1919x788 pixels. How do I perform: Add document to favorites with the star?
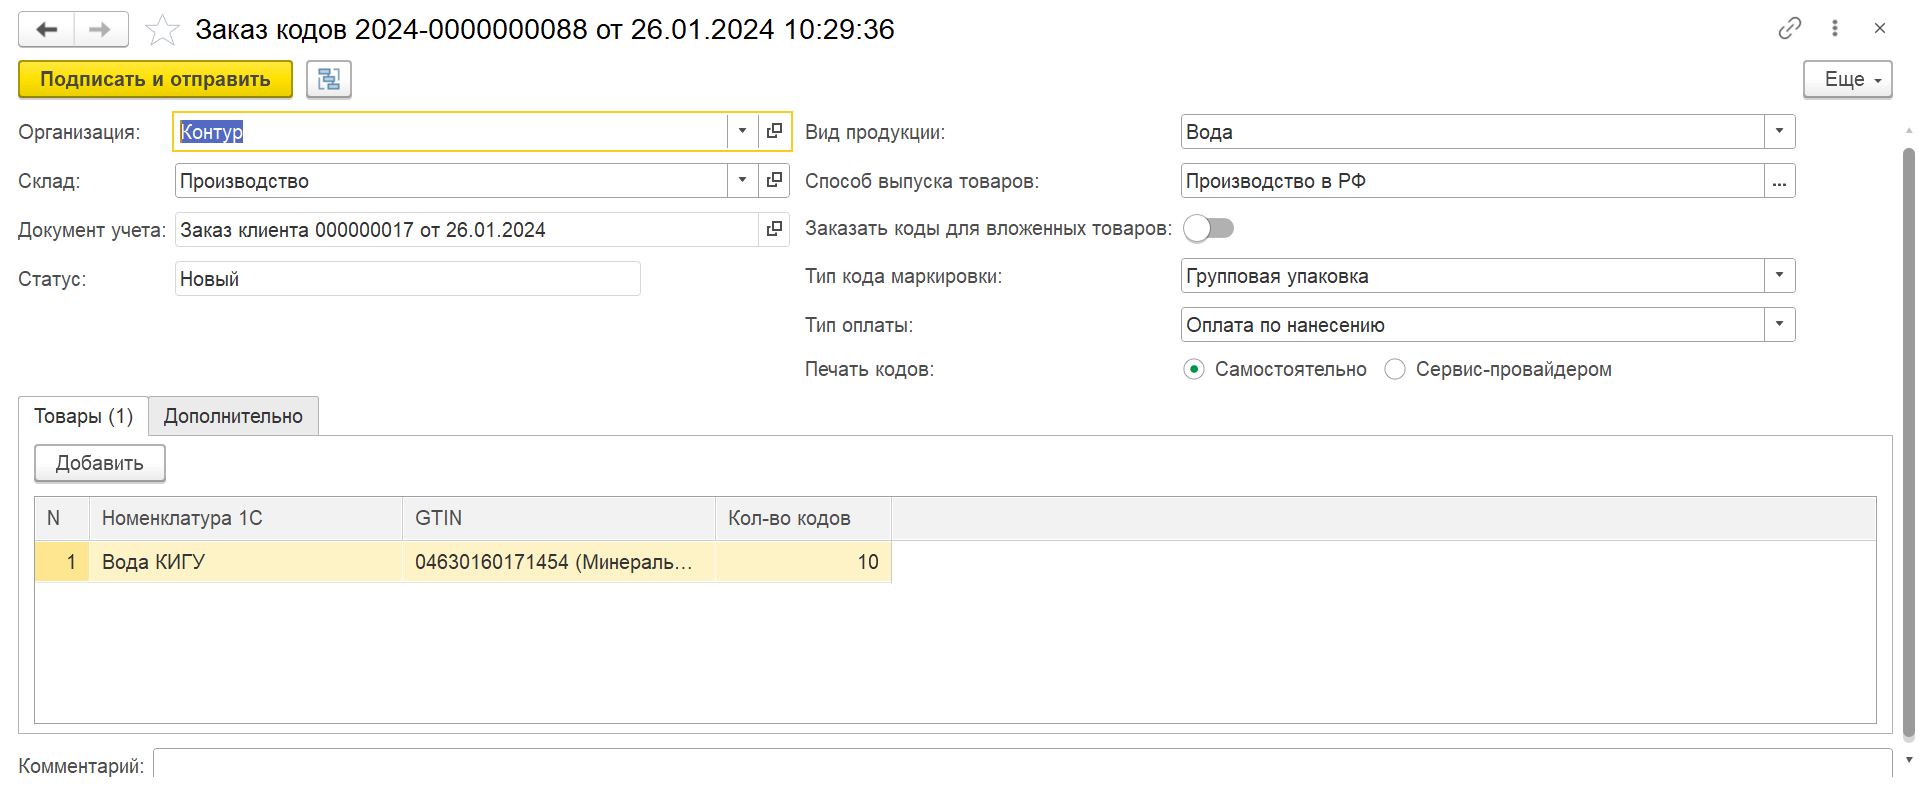(162, 30)
